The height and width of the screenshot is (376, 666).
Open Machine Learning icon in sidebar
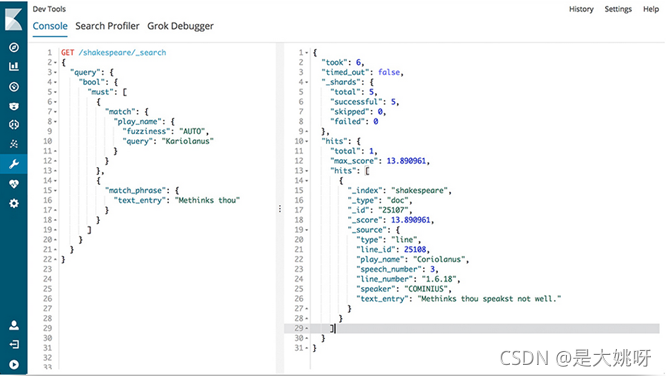14,144
